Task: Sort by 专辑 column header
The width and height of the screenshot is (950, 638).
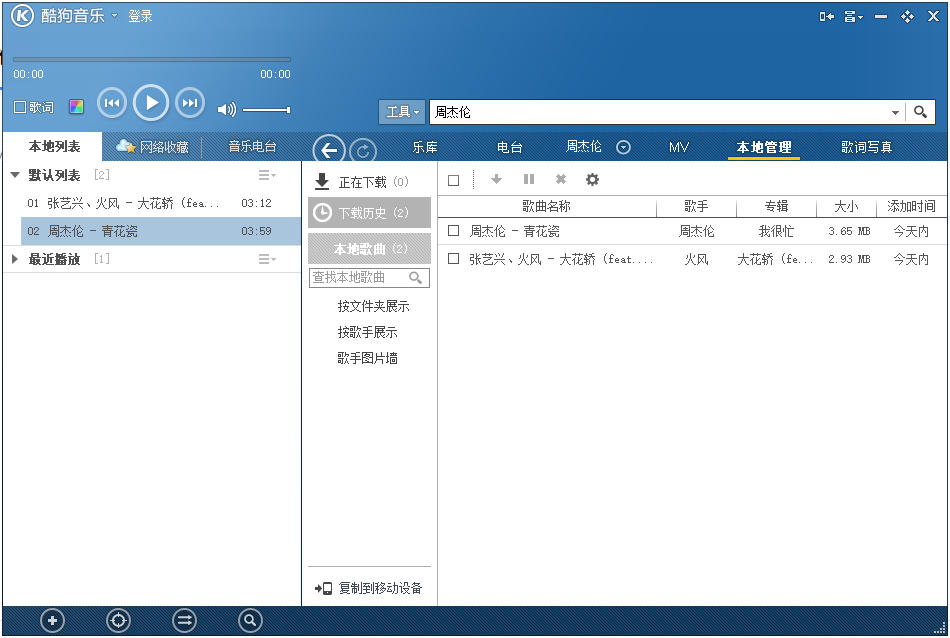Action: pos(776,206)
